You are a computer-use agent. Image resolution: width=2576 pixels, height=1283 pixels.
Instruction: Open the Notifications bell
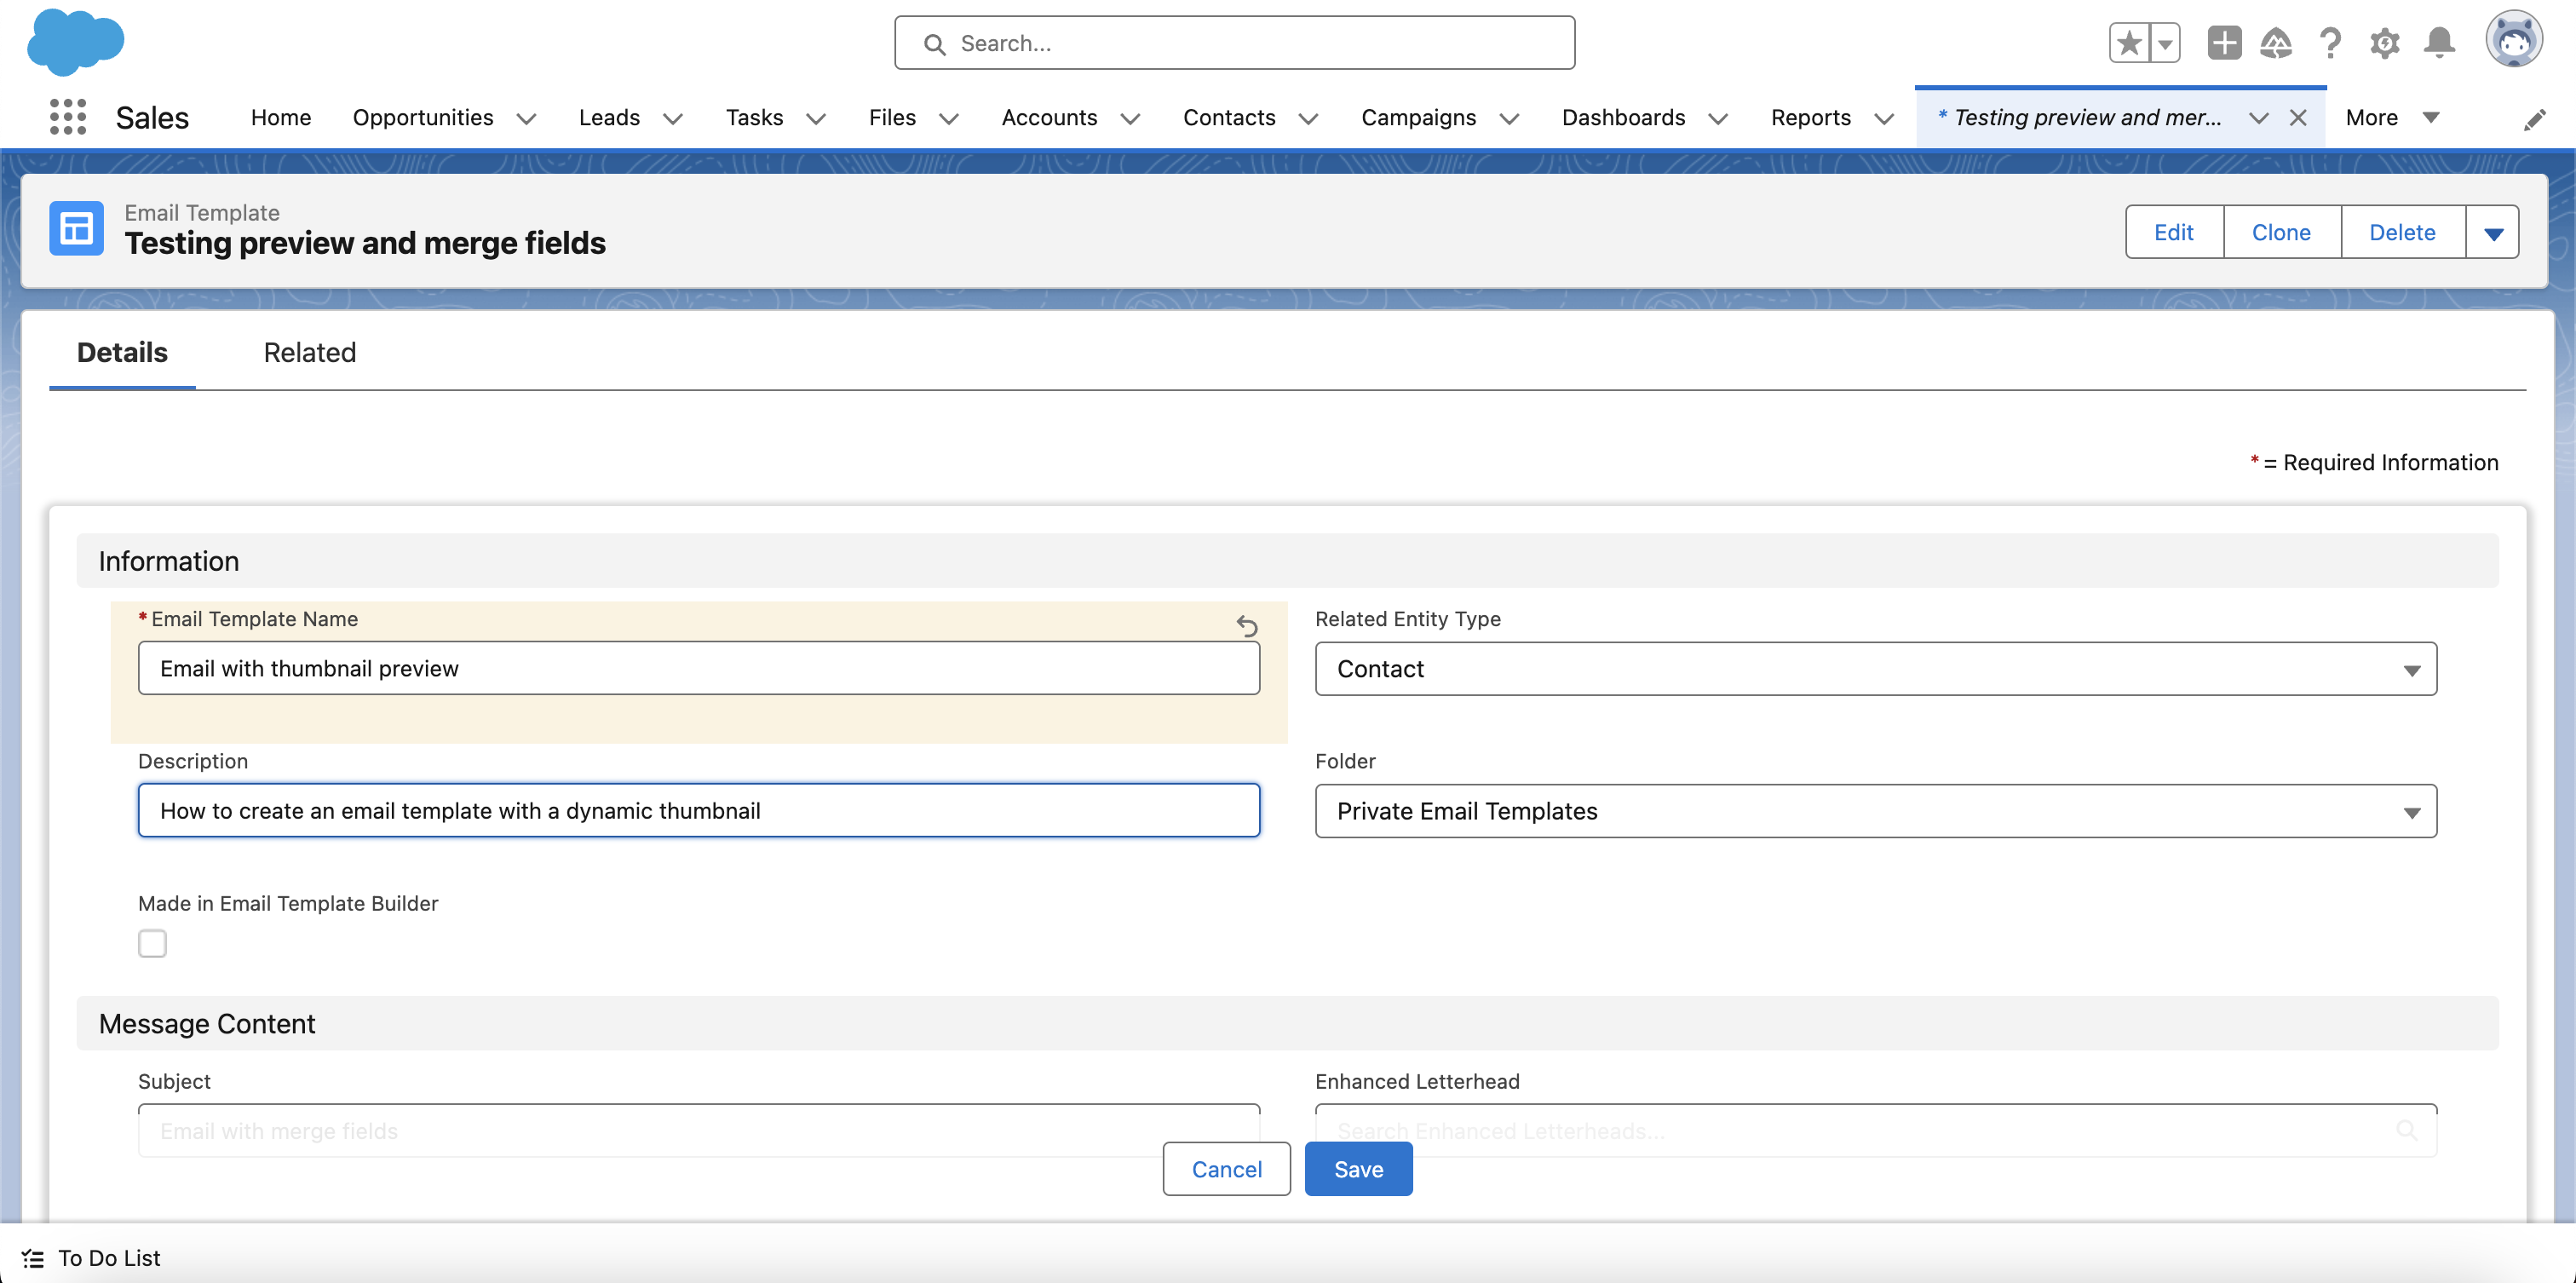click(2439, 43)
